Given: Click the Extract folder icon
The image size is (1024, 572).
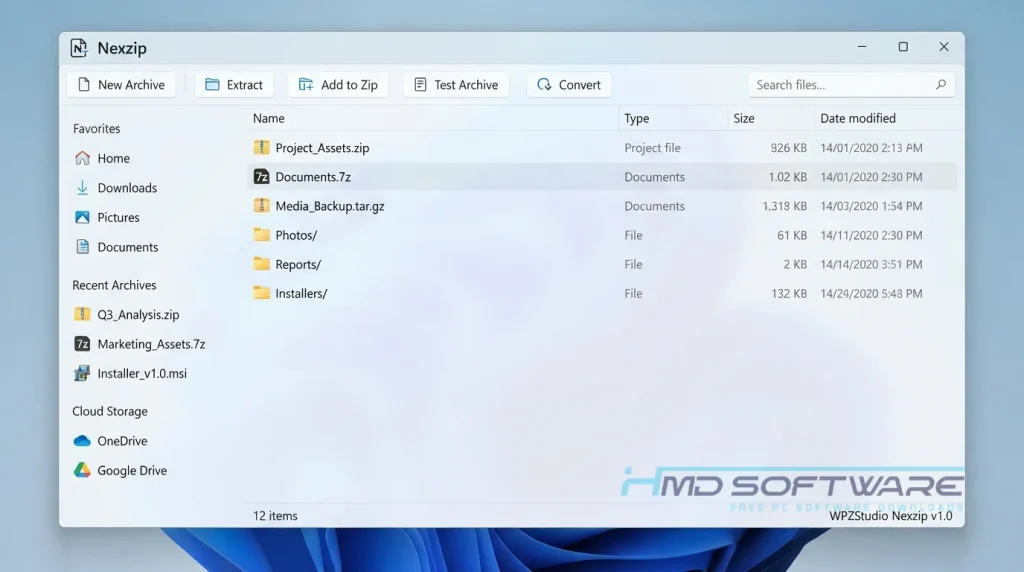Looking at the screenshot, I should [x=212, y=84].
